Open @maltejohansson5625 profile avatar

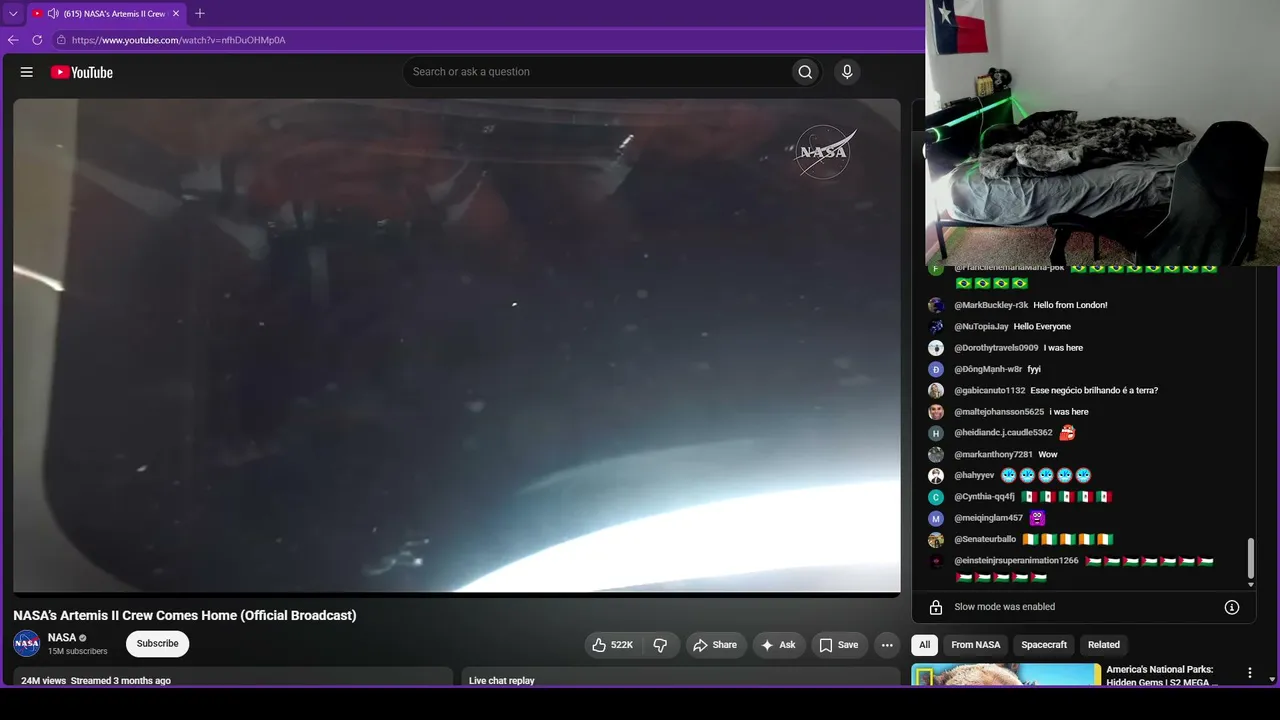tap(936, 412)
